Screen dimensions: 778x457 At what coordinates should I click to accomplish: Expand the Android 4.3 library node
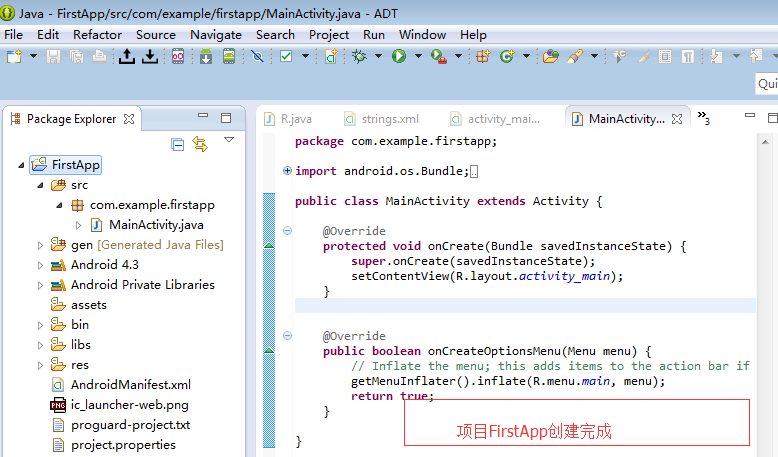41,265
